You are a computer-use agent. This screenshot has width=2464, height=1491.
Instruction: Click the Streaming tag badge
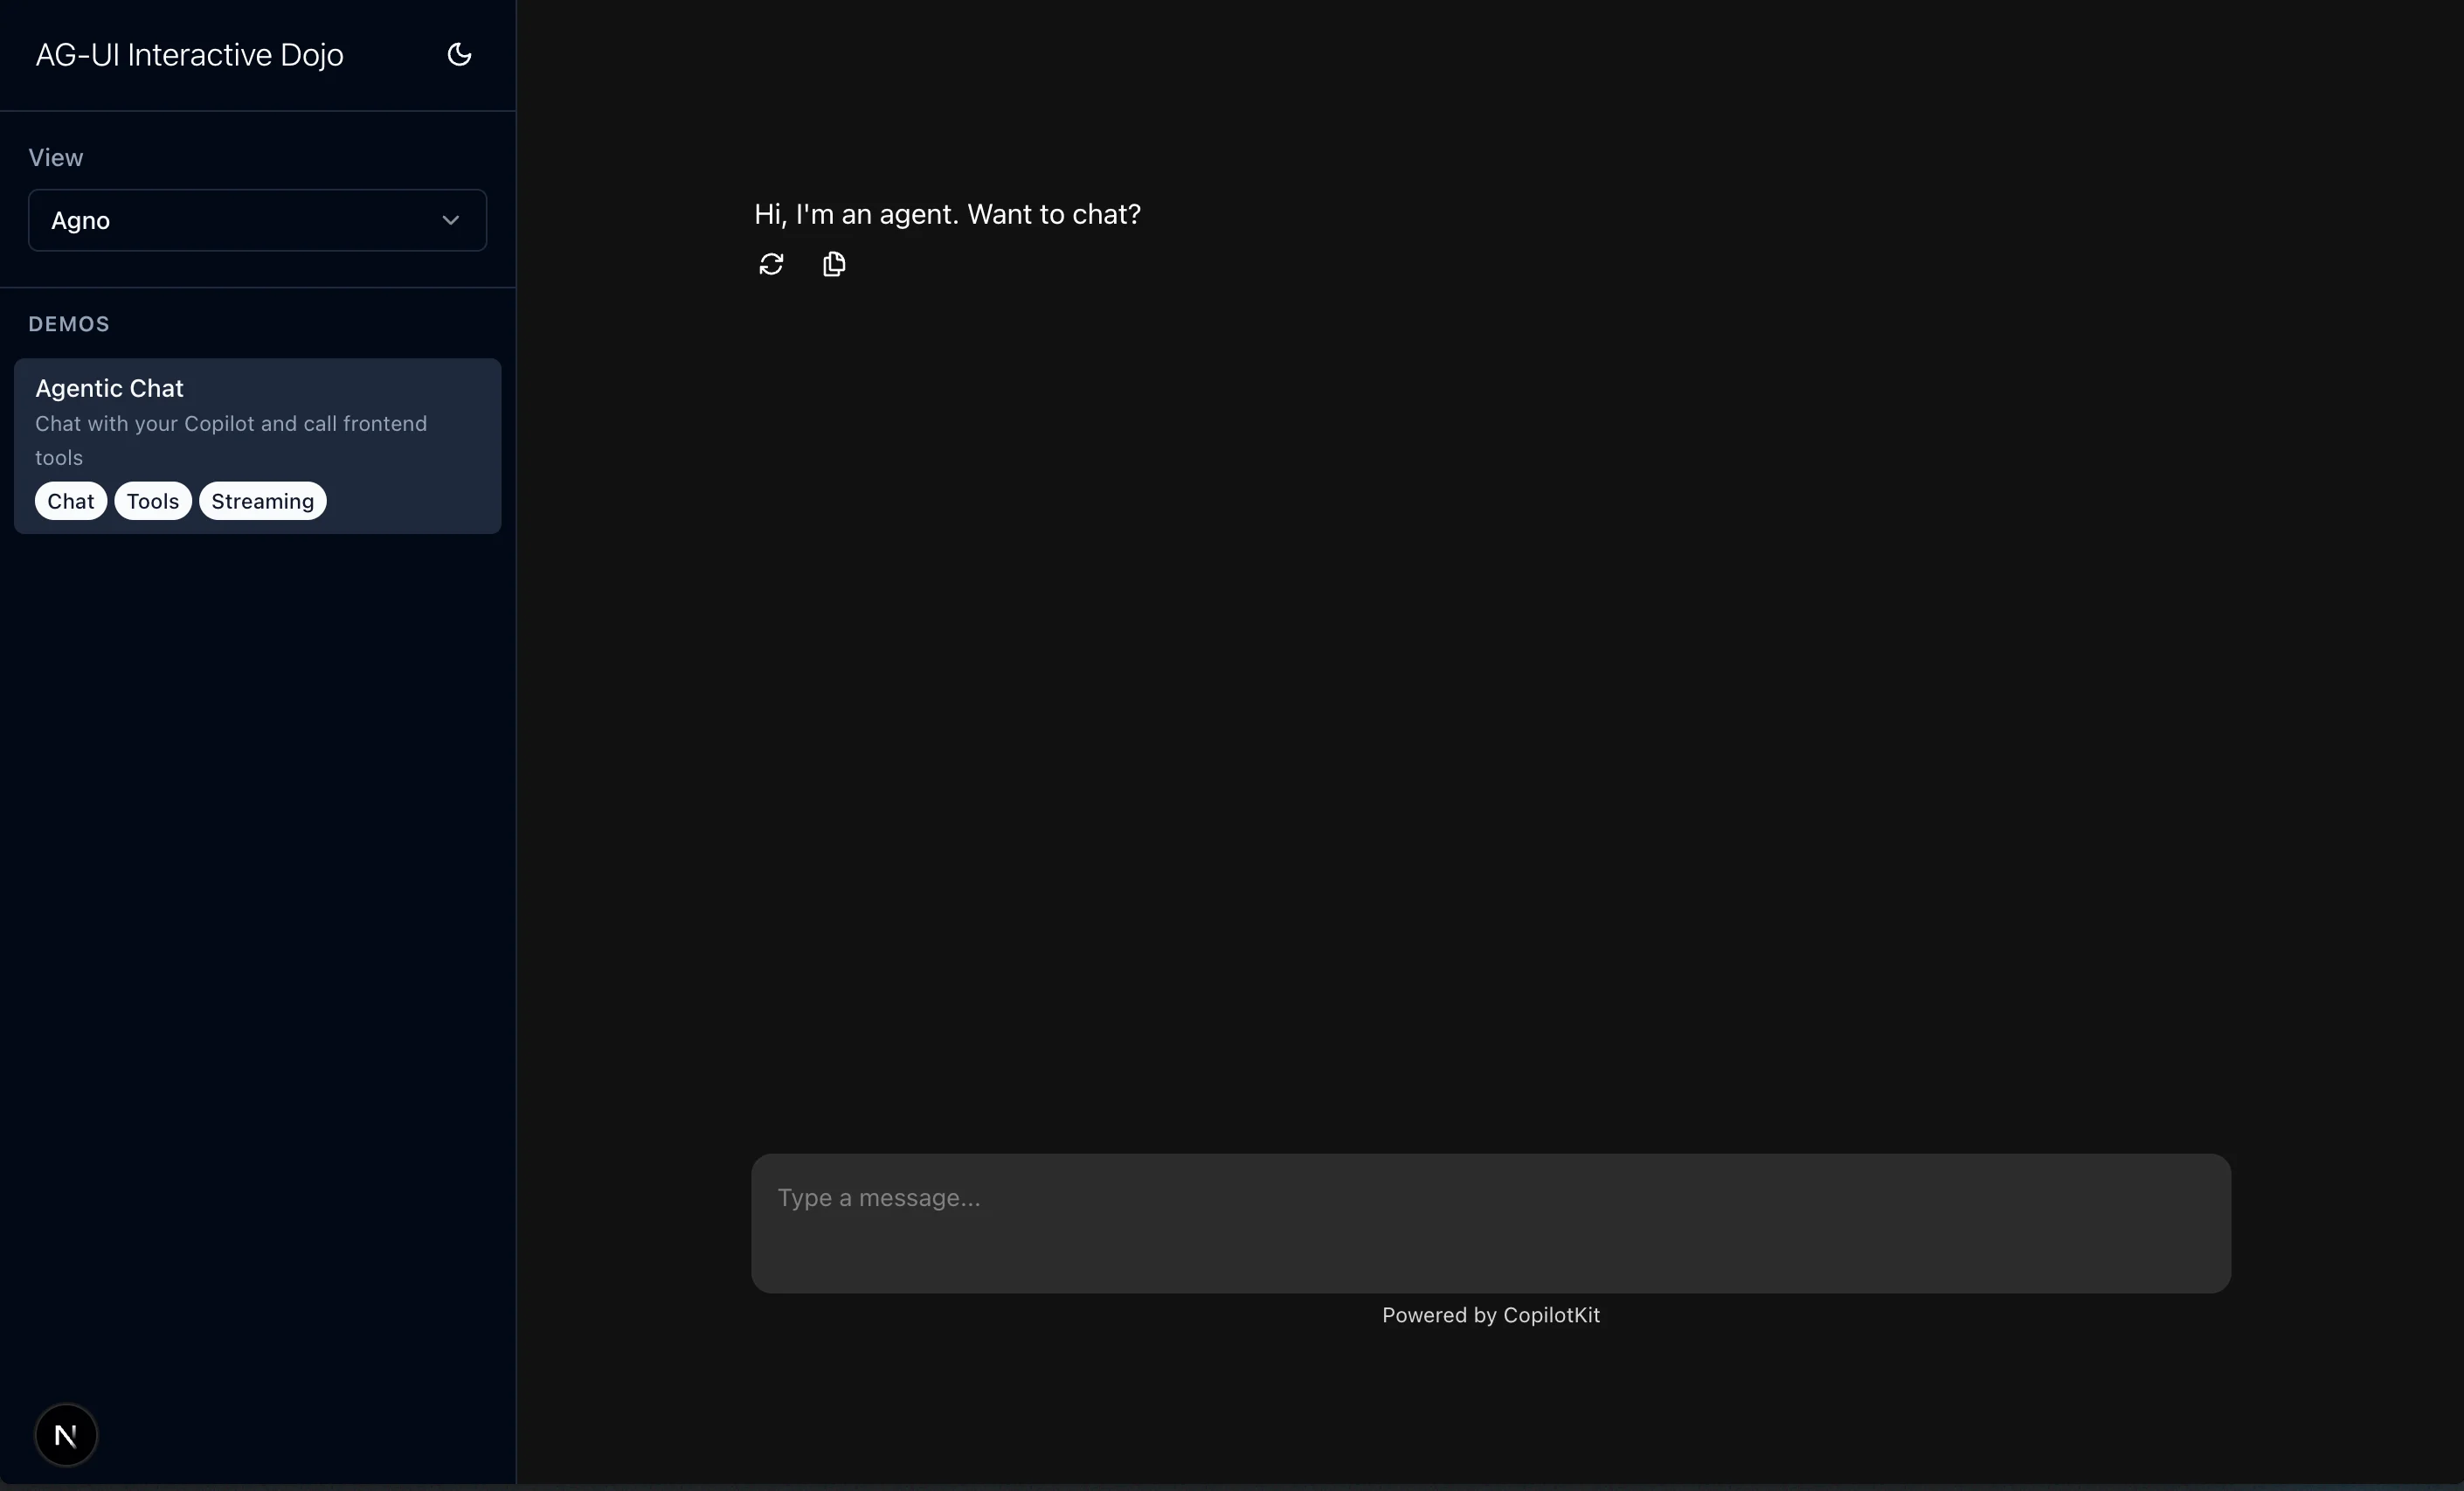coord(263,501)
